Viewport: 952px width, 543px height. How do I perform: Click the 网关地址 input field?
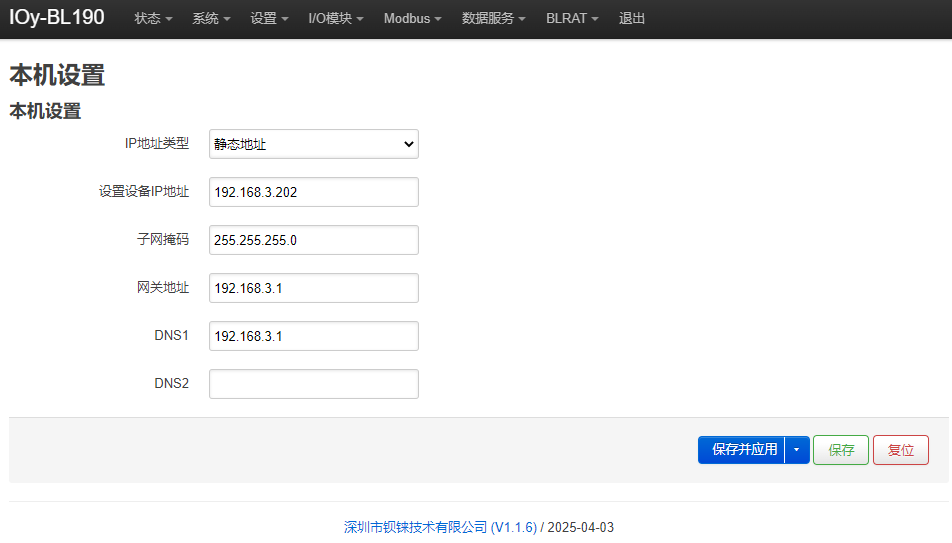[314, 288]
